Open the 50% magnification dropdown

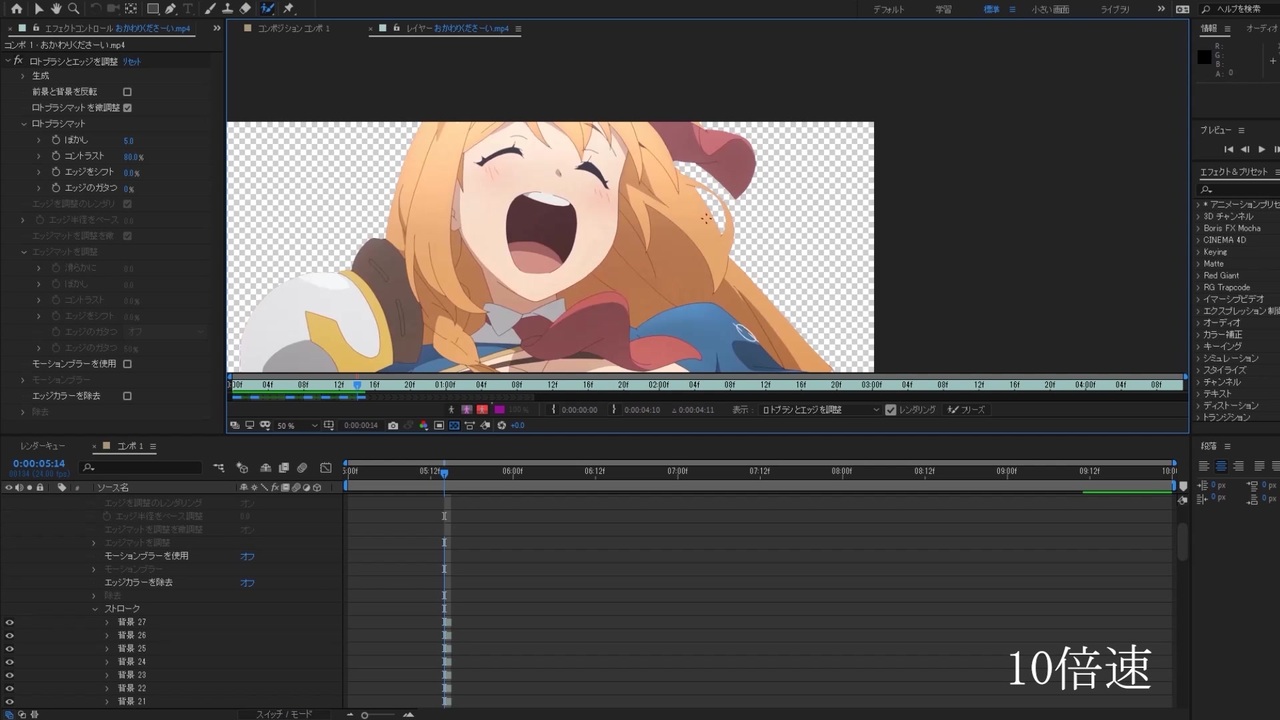tap(297, 425)
